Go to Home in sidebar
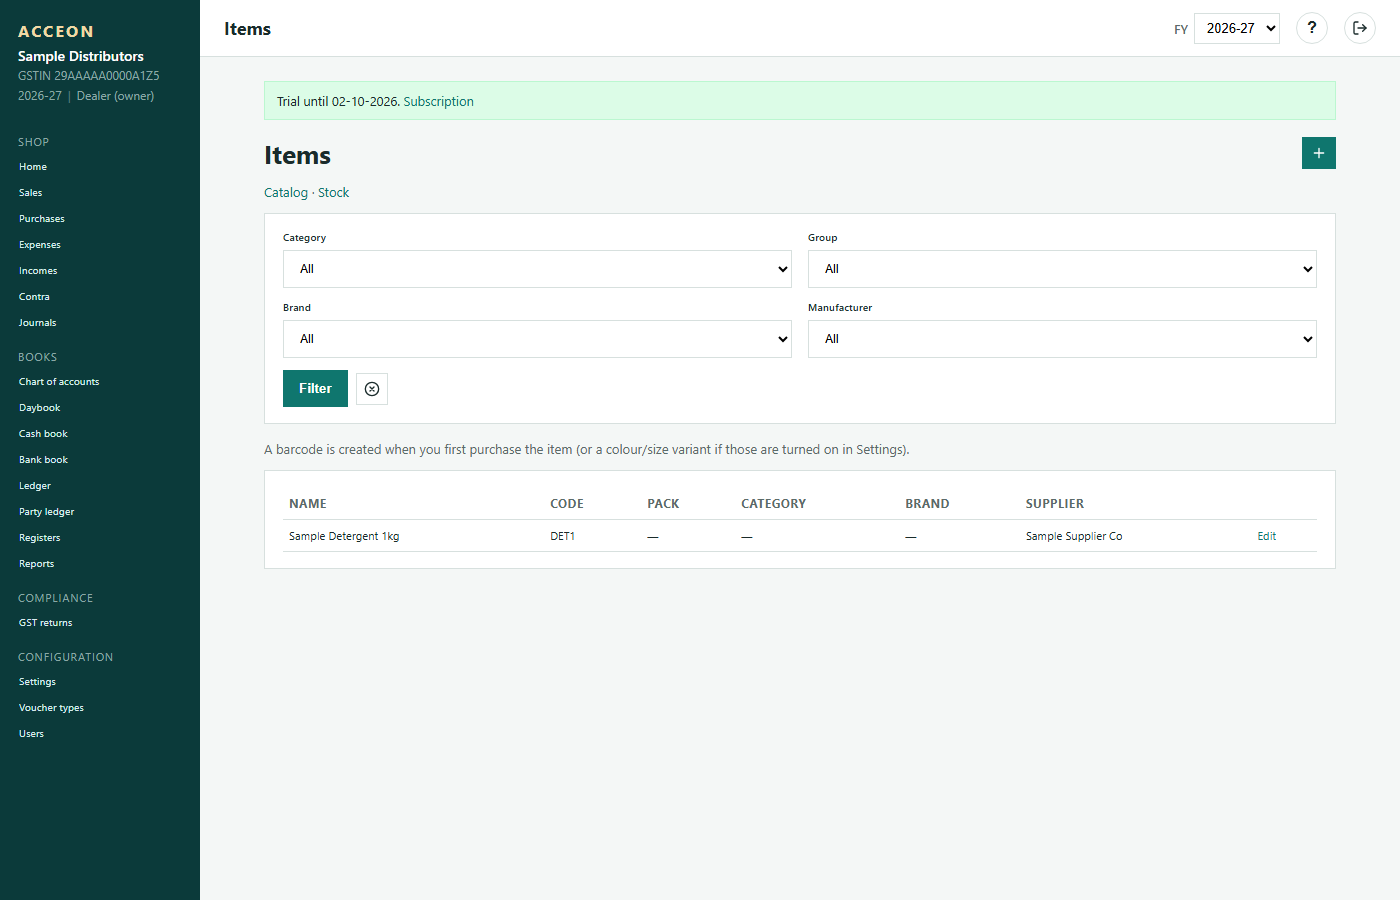Screen dimensions: 1400x900 (33, 167)
